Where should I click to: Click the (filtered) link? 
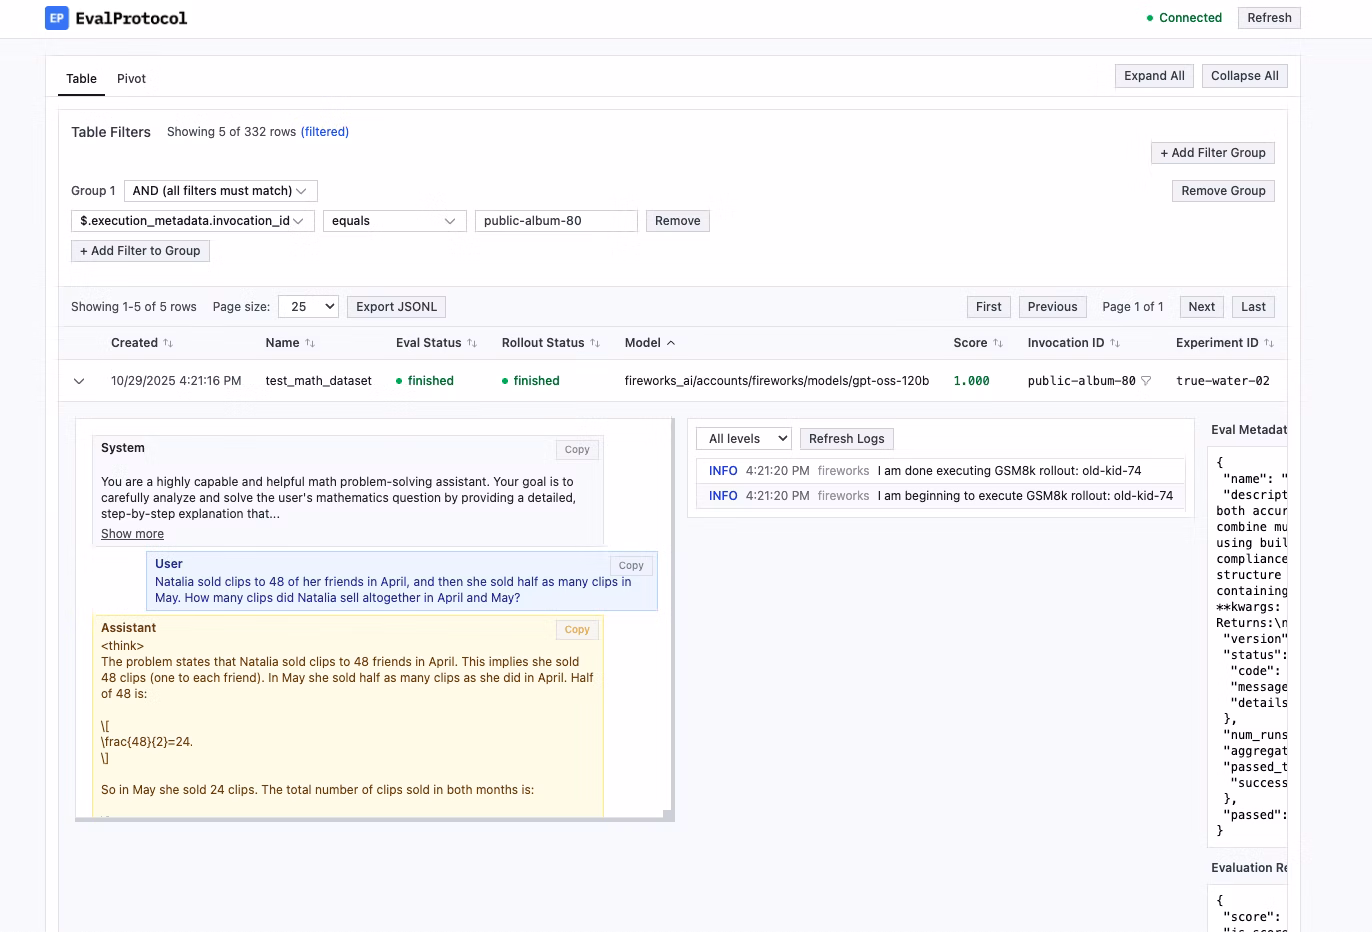[325, 132]
